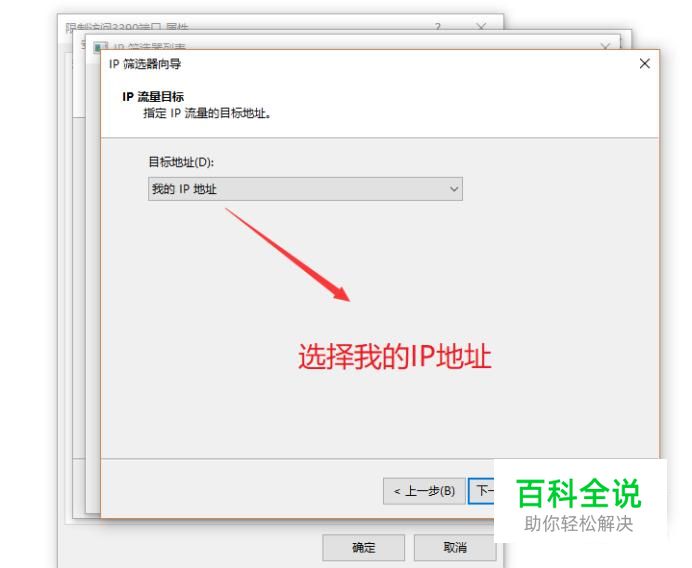Close the IP 筛选器列表 dialog behind wizard
The height and width of the screenshot is (568, 692).
point(605,46)
